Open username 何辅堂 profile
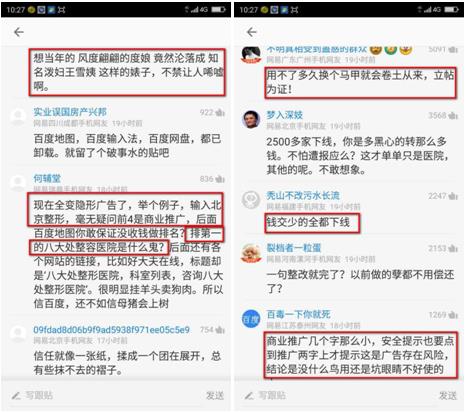Viewport: 469px width, 414px height. [47, 178]
